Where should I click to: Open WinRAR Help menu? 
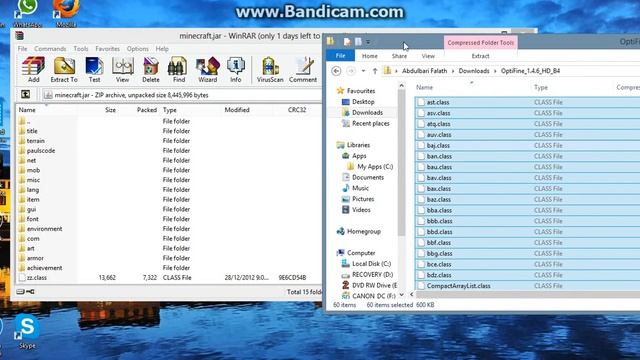pos(162,49)
